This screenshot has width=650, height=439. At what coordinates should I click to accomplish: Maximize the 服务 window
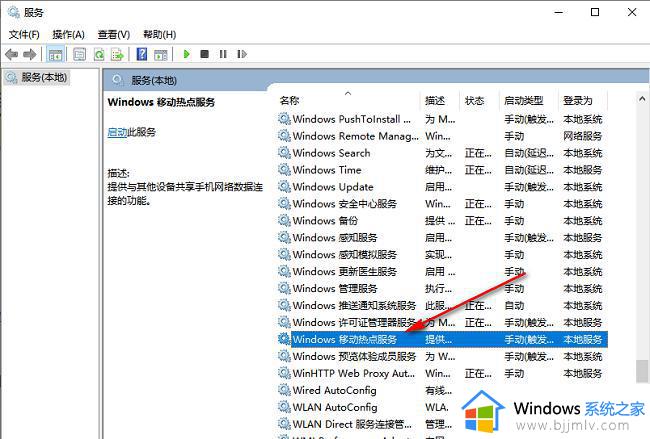[x=595, y=12]
